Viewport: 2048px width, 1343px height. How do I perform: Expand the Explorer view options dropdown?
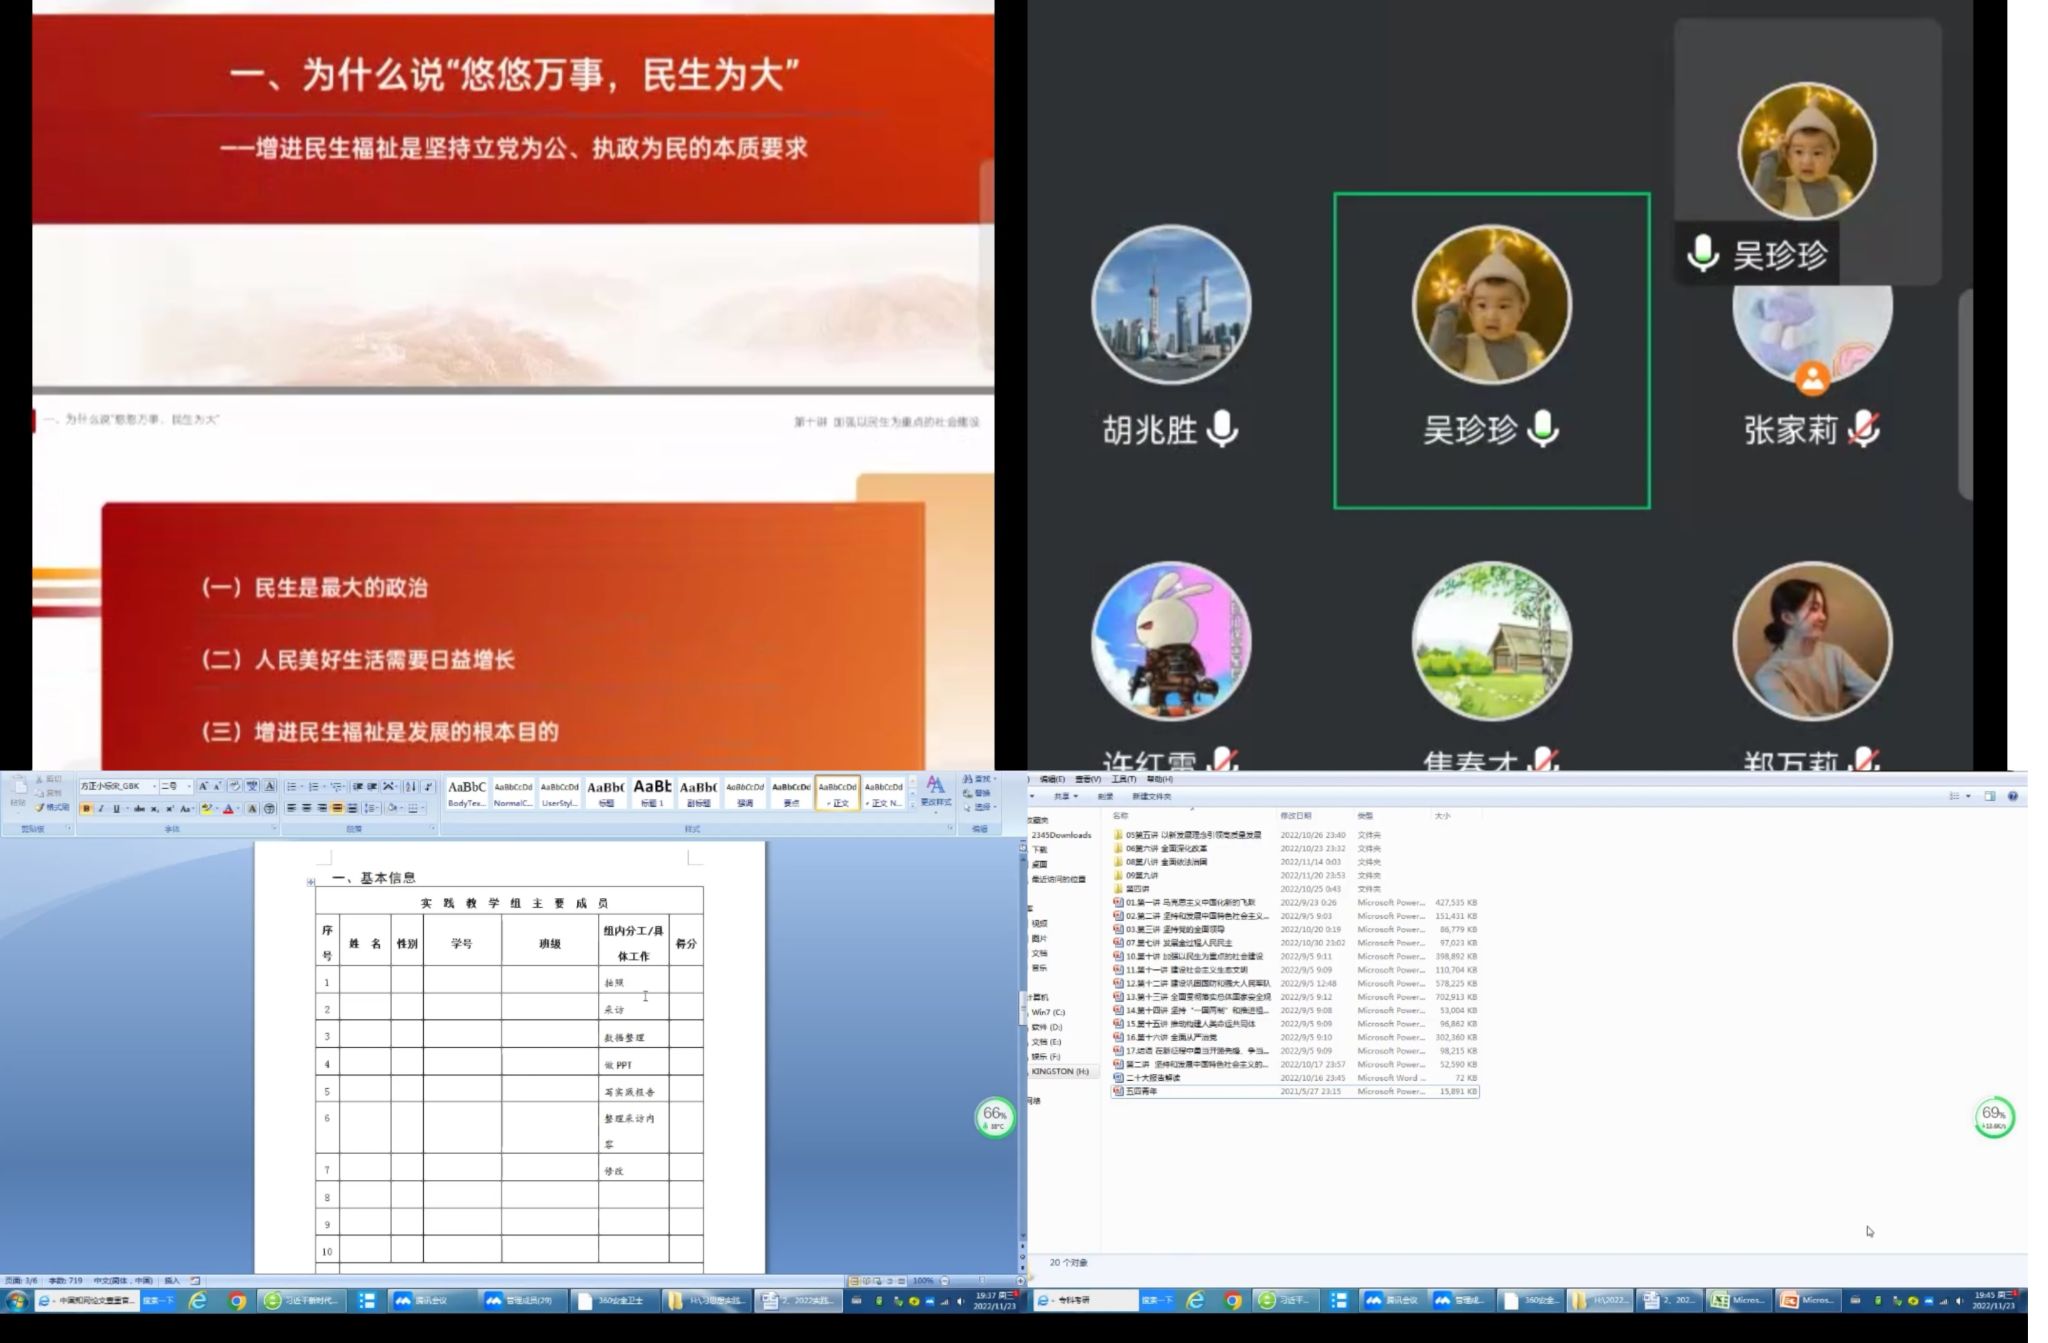click(x=1968, y=797)
